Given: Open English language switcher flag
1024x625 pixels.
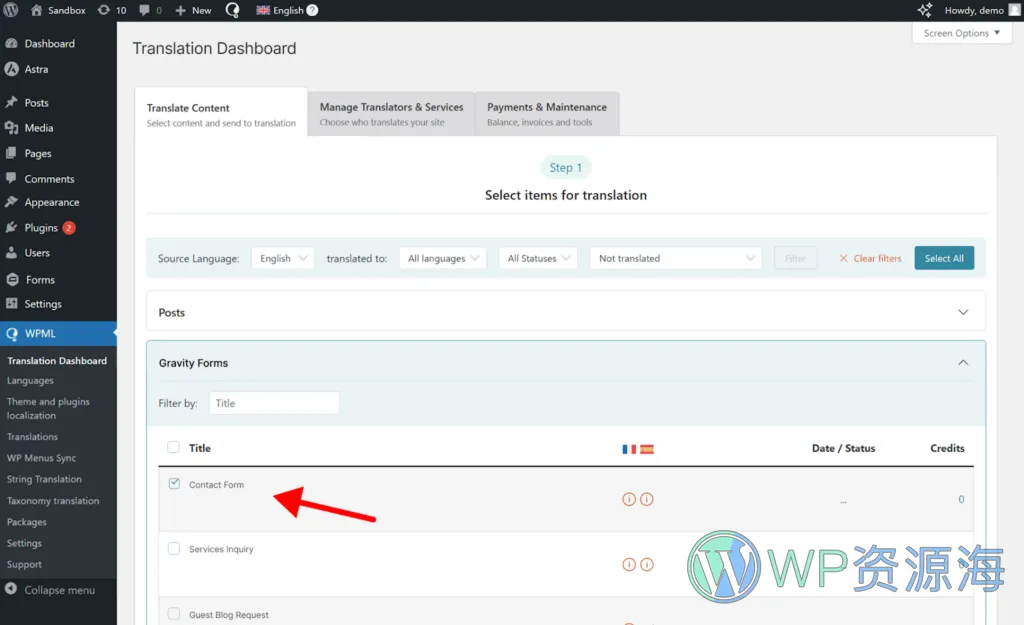Looking at the screenshot, I should [263, 10].
